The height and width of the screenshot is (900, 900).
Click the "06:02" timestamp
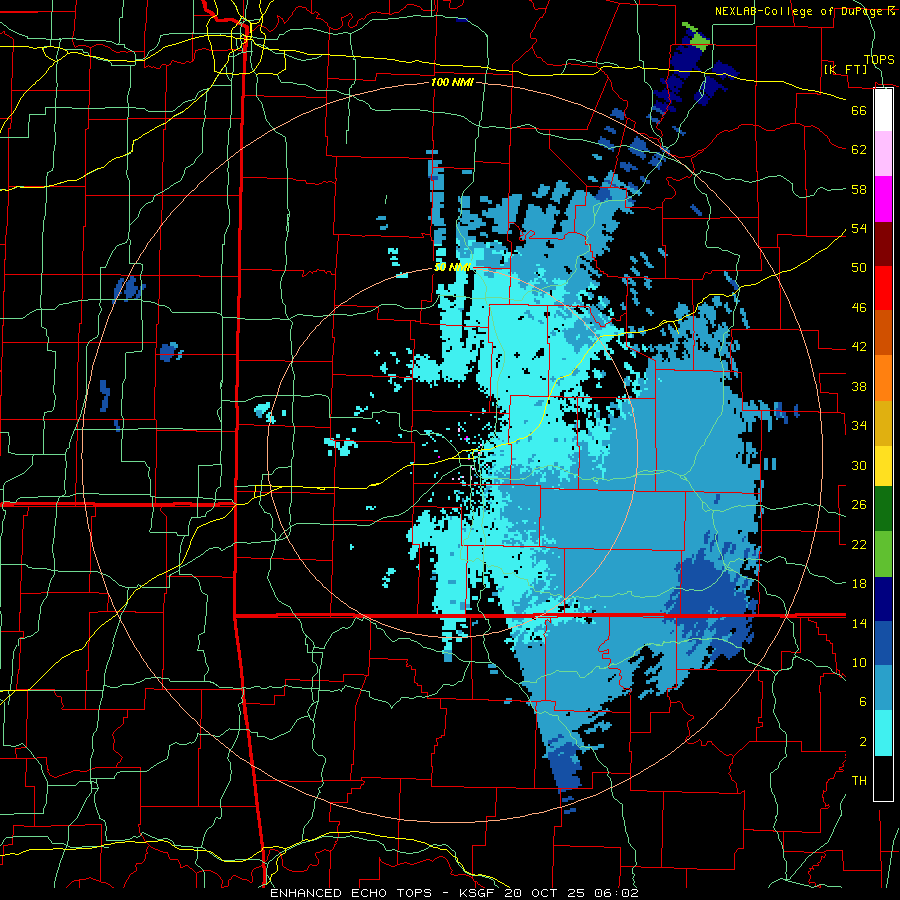pos(617,893)
